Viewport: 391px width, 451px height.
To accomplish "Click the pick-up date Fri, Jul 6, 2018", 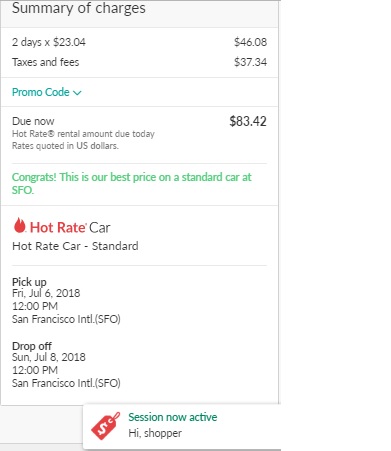I will pos(46,293).
